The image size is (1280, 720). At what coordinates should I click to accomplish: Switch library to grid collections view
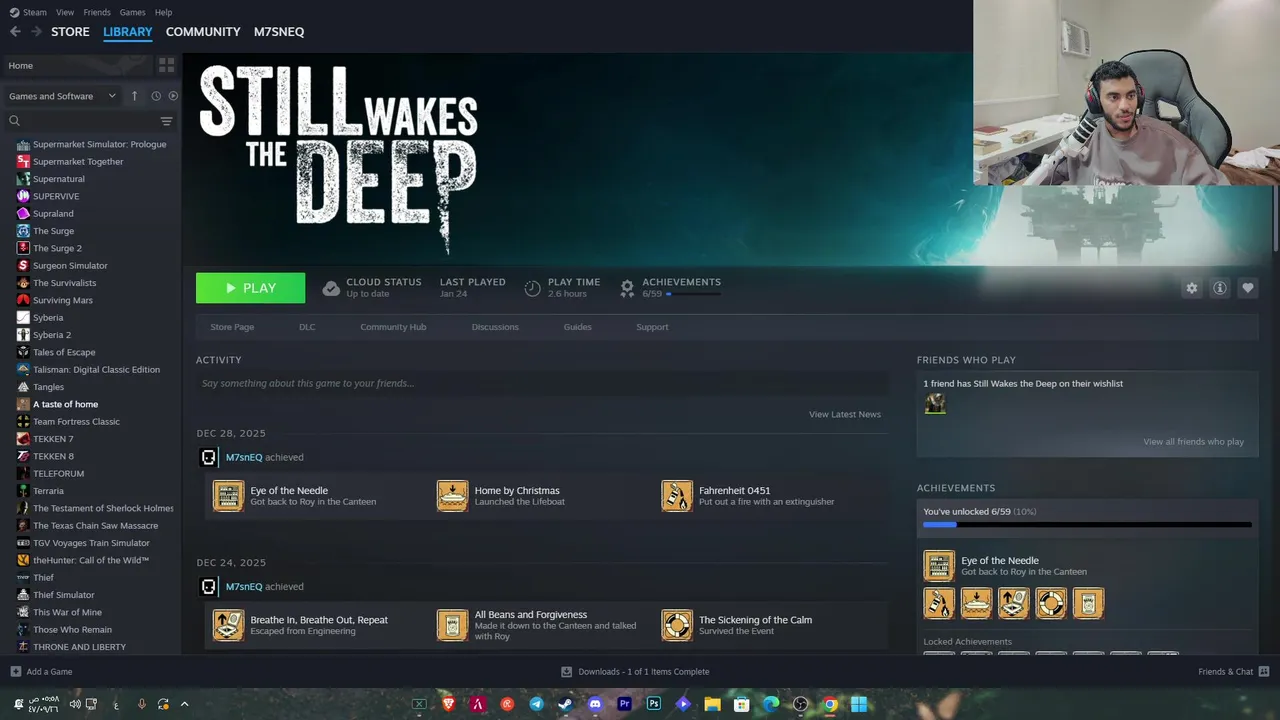pyautogui.click(x=166, y=65)
